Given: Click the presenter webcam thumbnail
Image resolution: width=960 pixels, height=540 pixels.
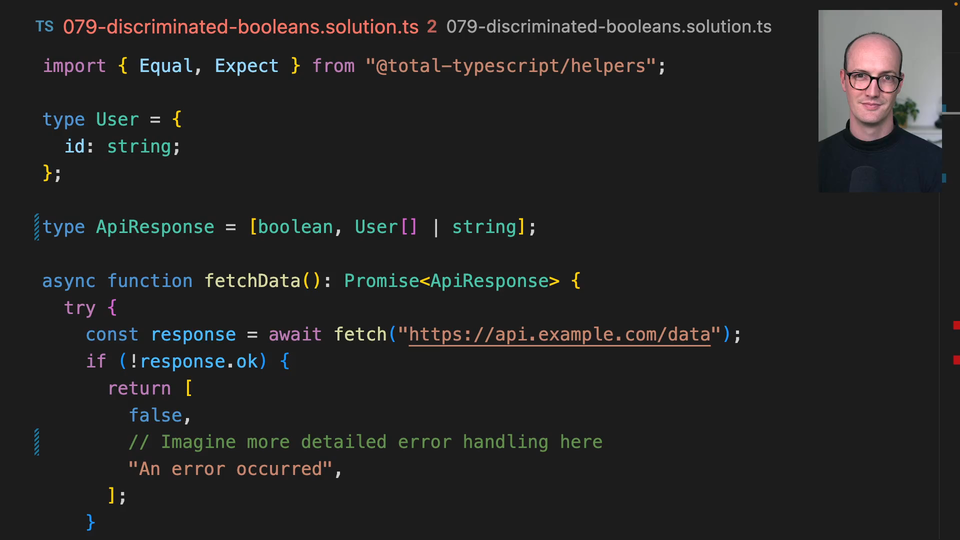Looking at the screenshot, I should click(879, 101).
